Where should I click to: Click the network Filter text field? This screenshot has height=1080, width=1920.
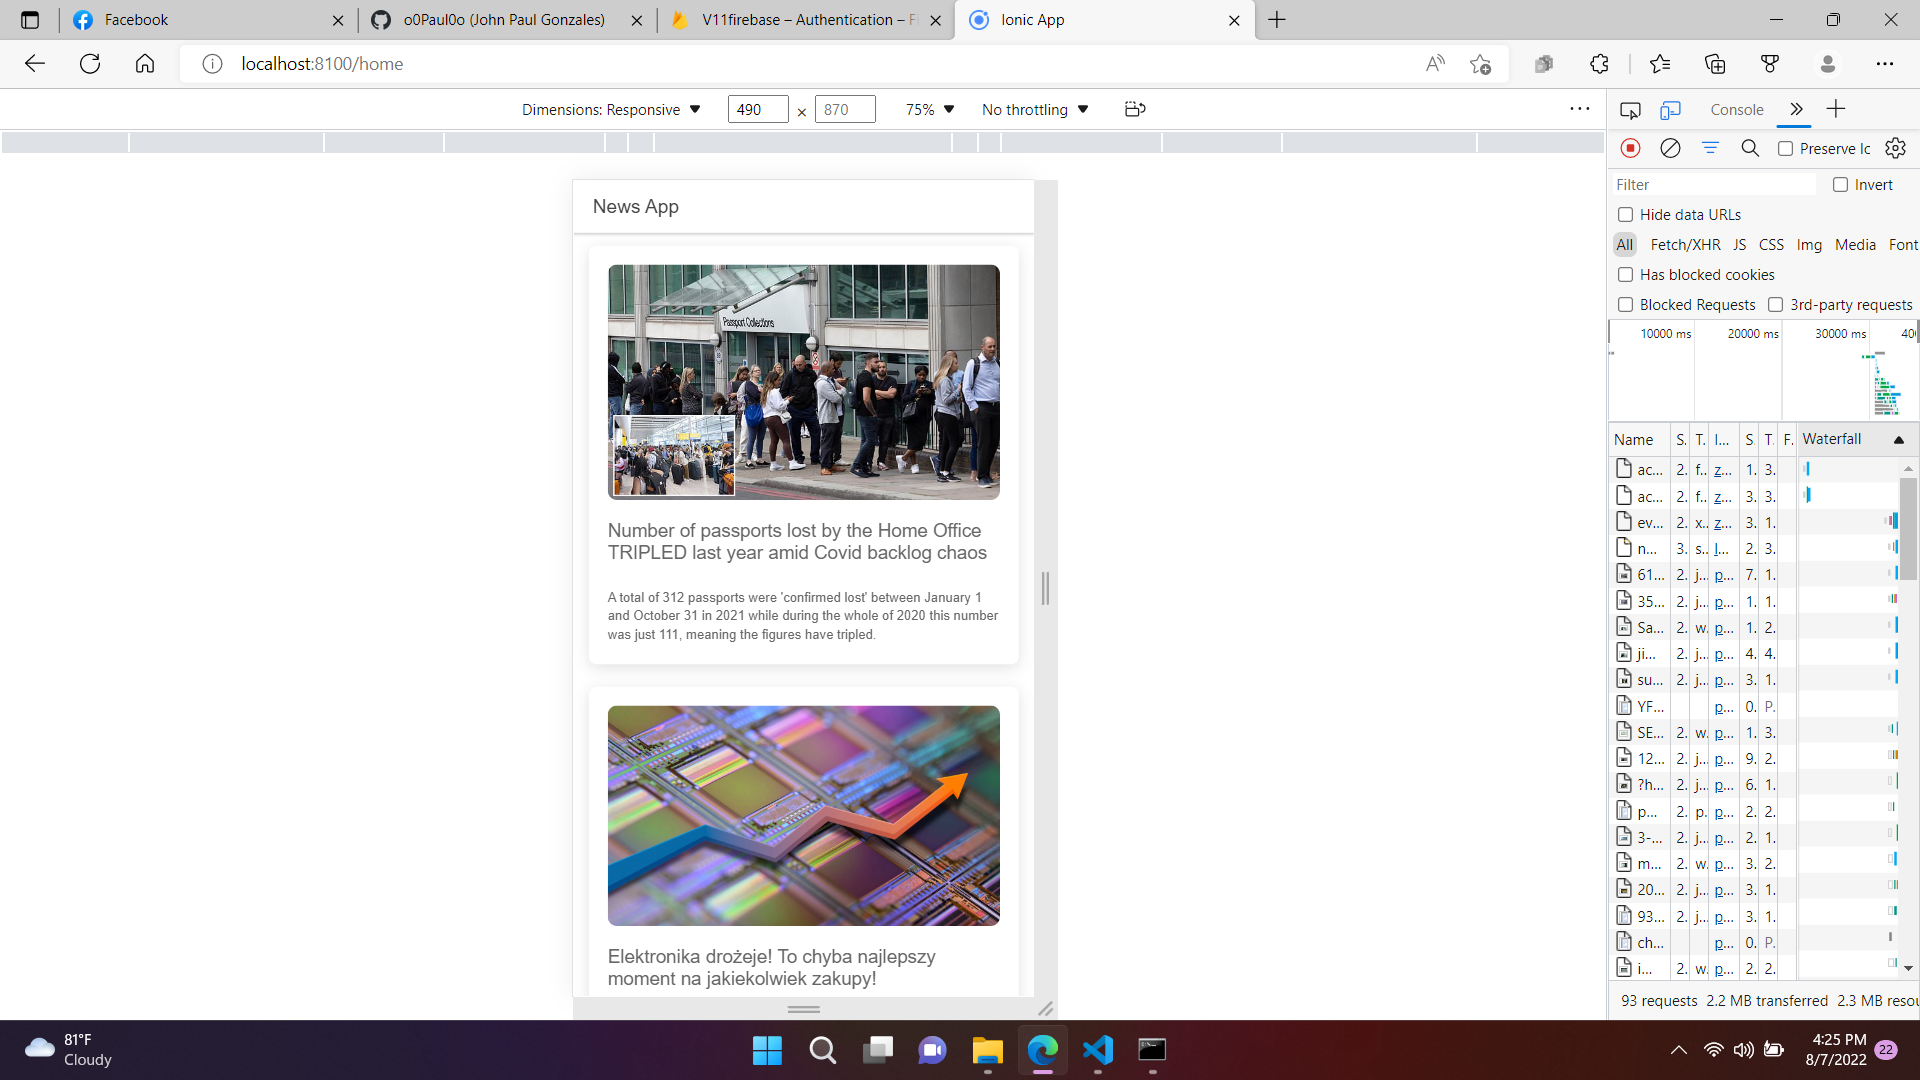[x=1712, y=185]
